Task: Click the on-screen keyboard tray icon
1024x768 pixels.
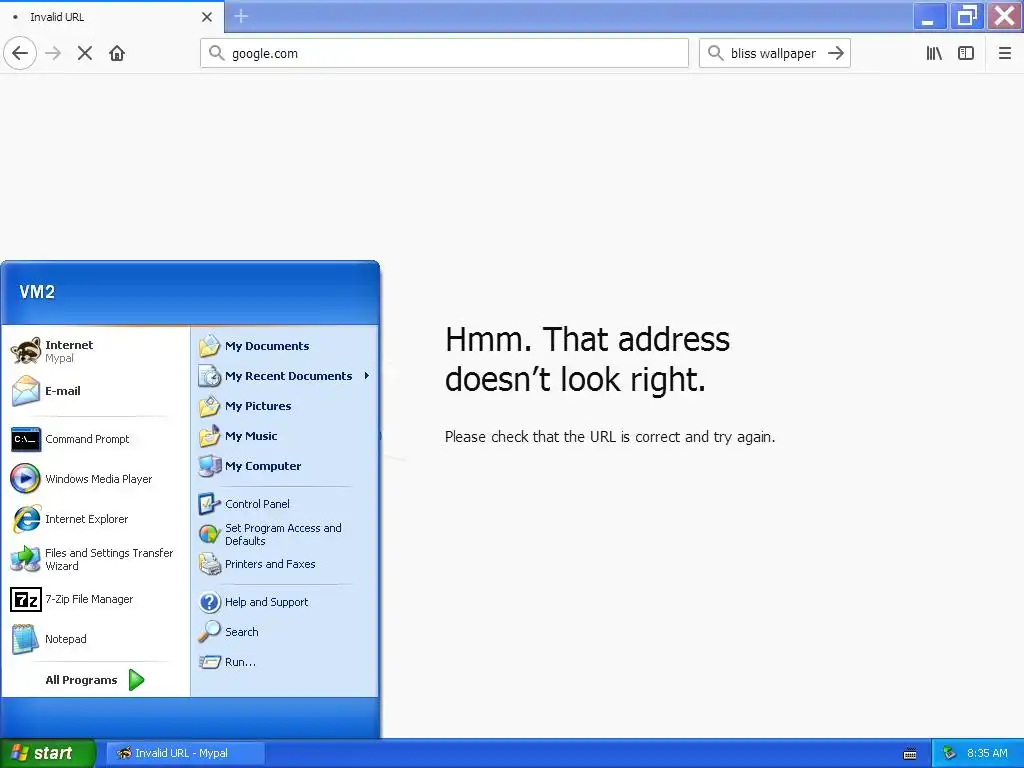Action: coord(910,754)
